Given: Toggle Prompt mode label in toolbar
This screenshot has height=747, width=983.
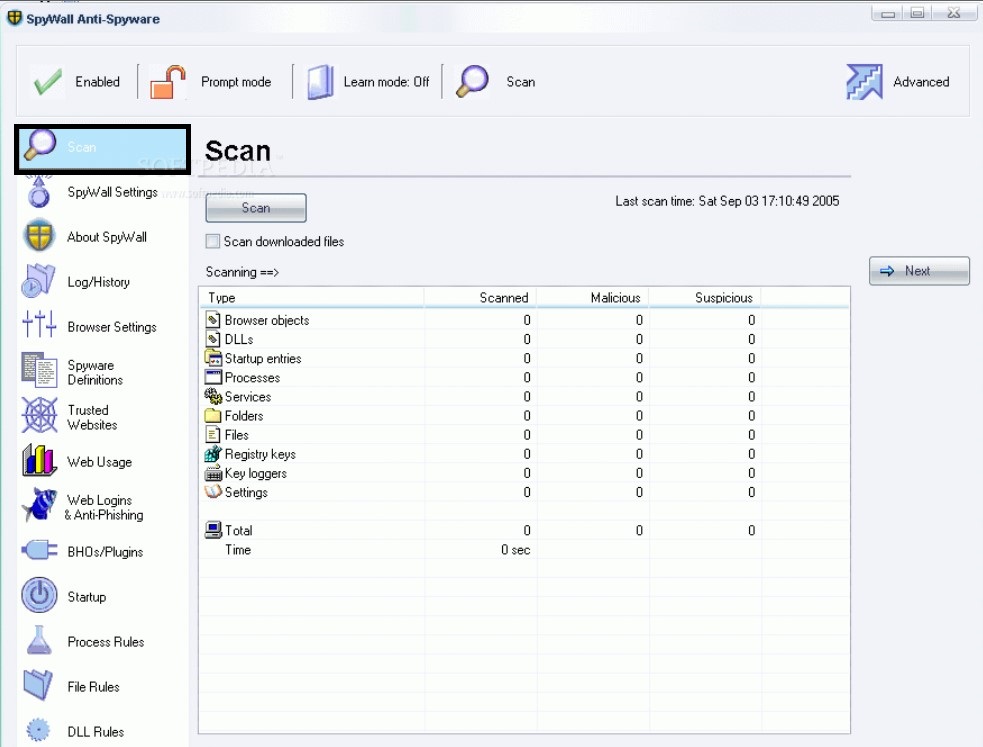Looking at the screenshot, I should [236, 82].
